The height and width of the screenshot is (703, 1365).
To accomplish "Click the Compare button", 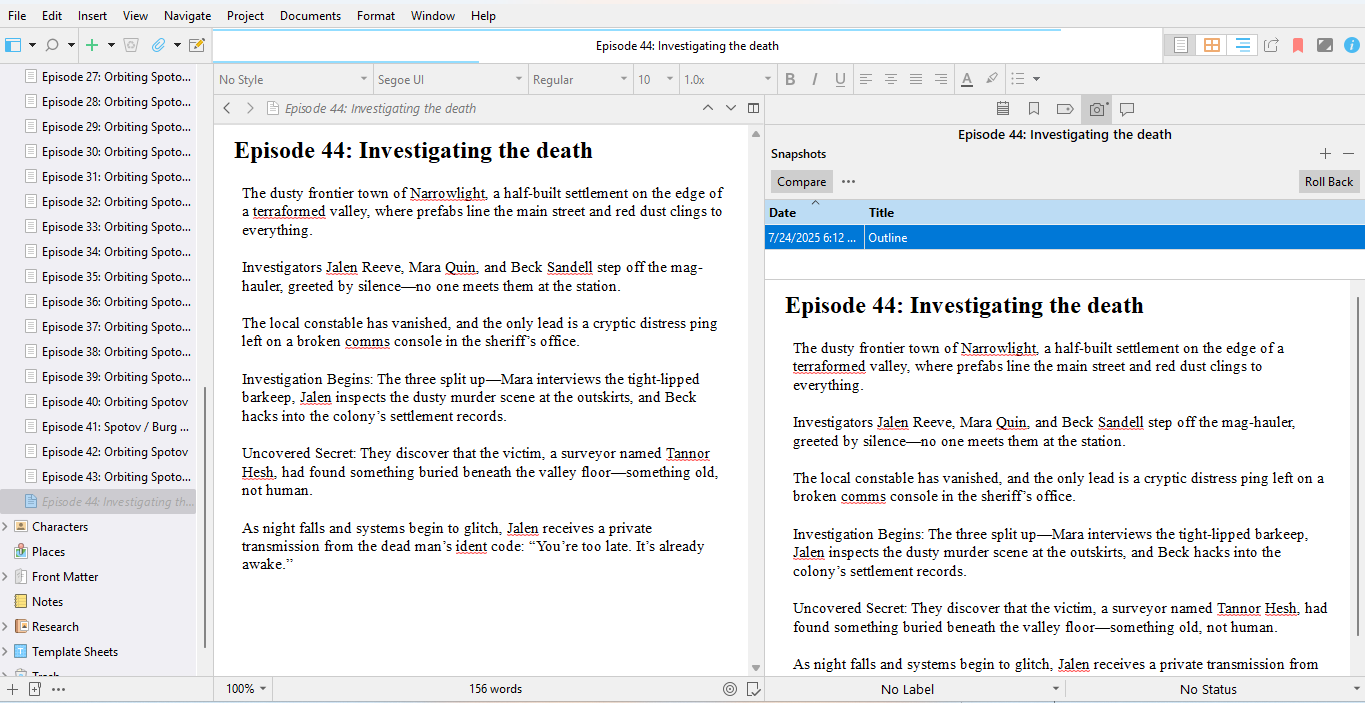I will pos(801,182).
